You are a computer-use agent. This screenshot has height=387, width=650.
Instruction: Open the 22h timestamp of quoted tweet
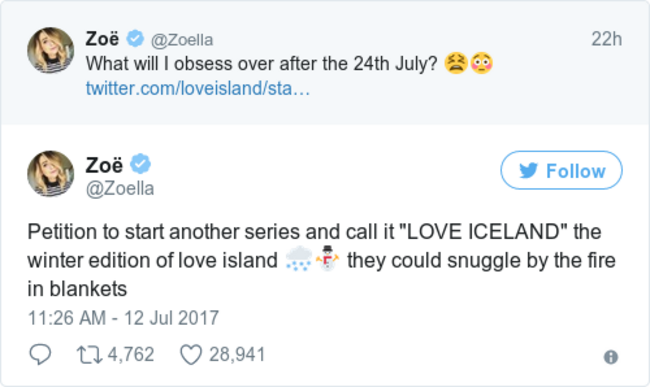(x=606, y=39)
